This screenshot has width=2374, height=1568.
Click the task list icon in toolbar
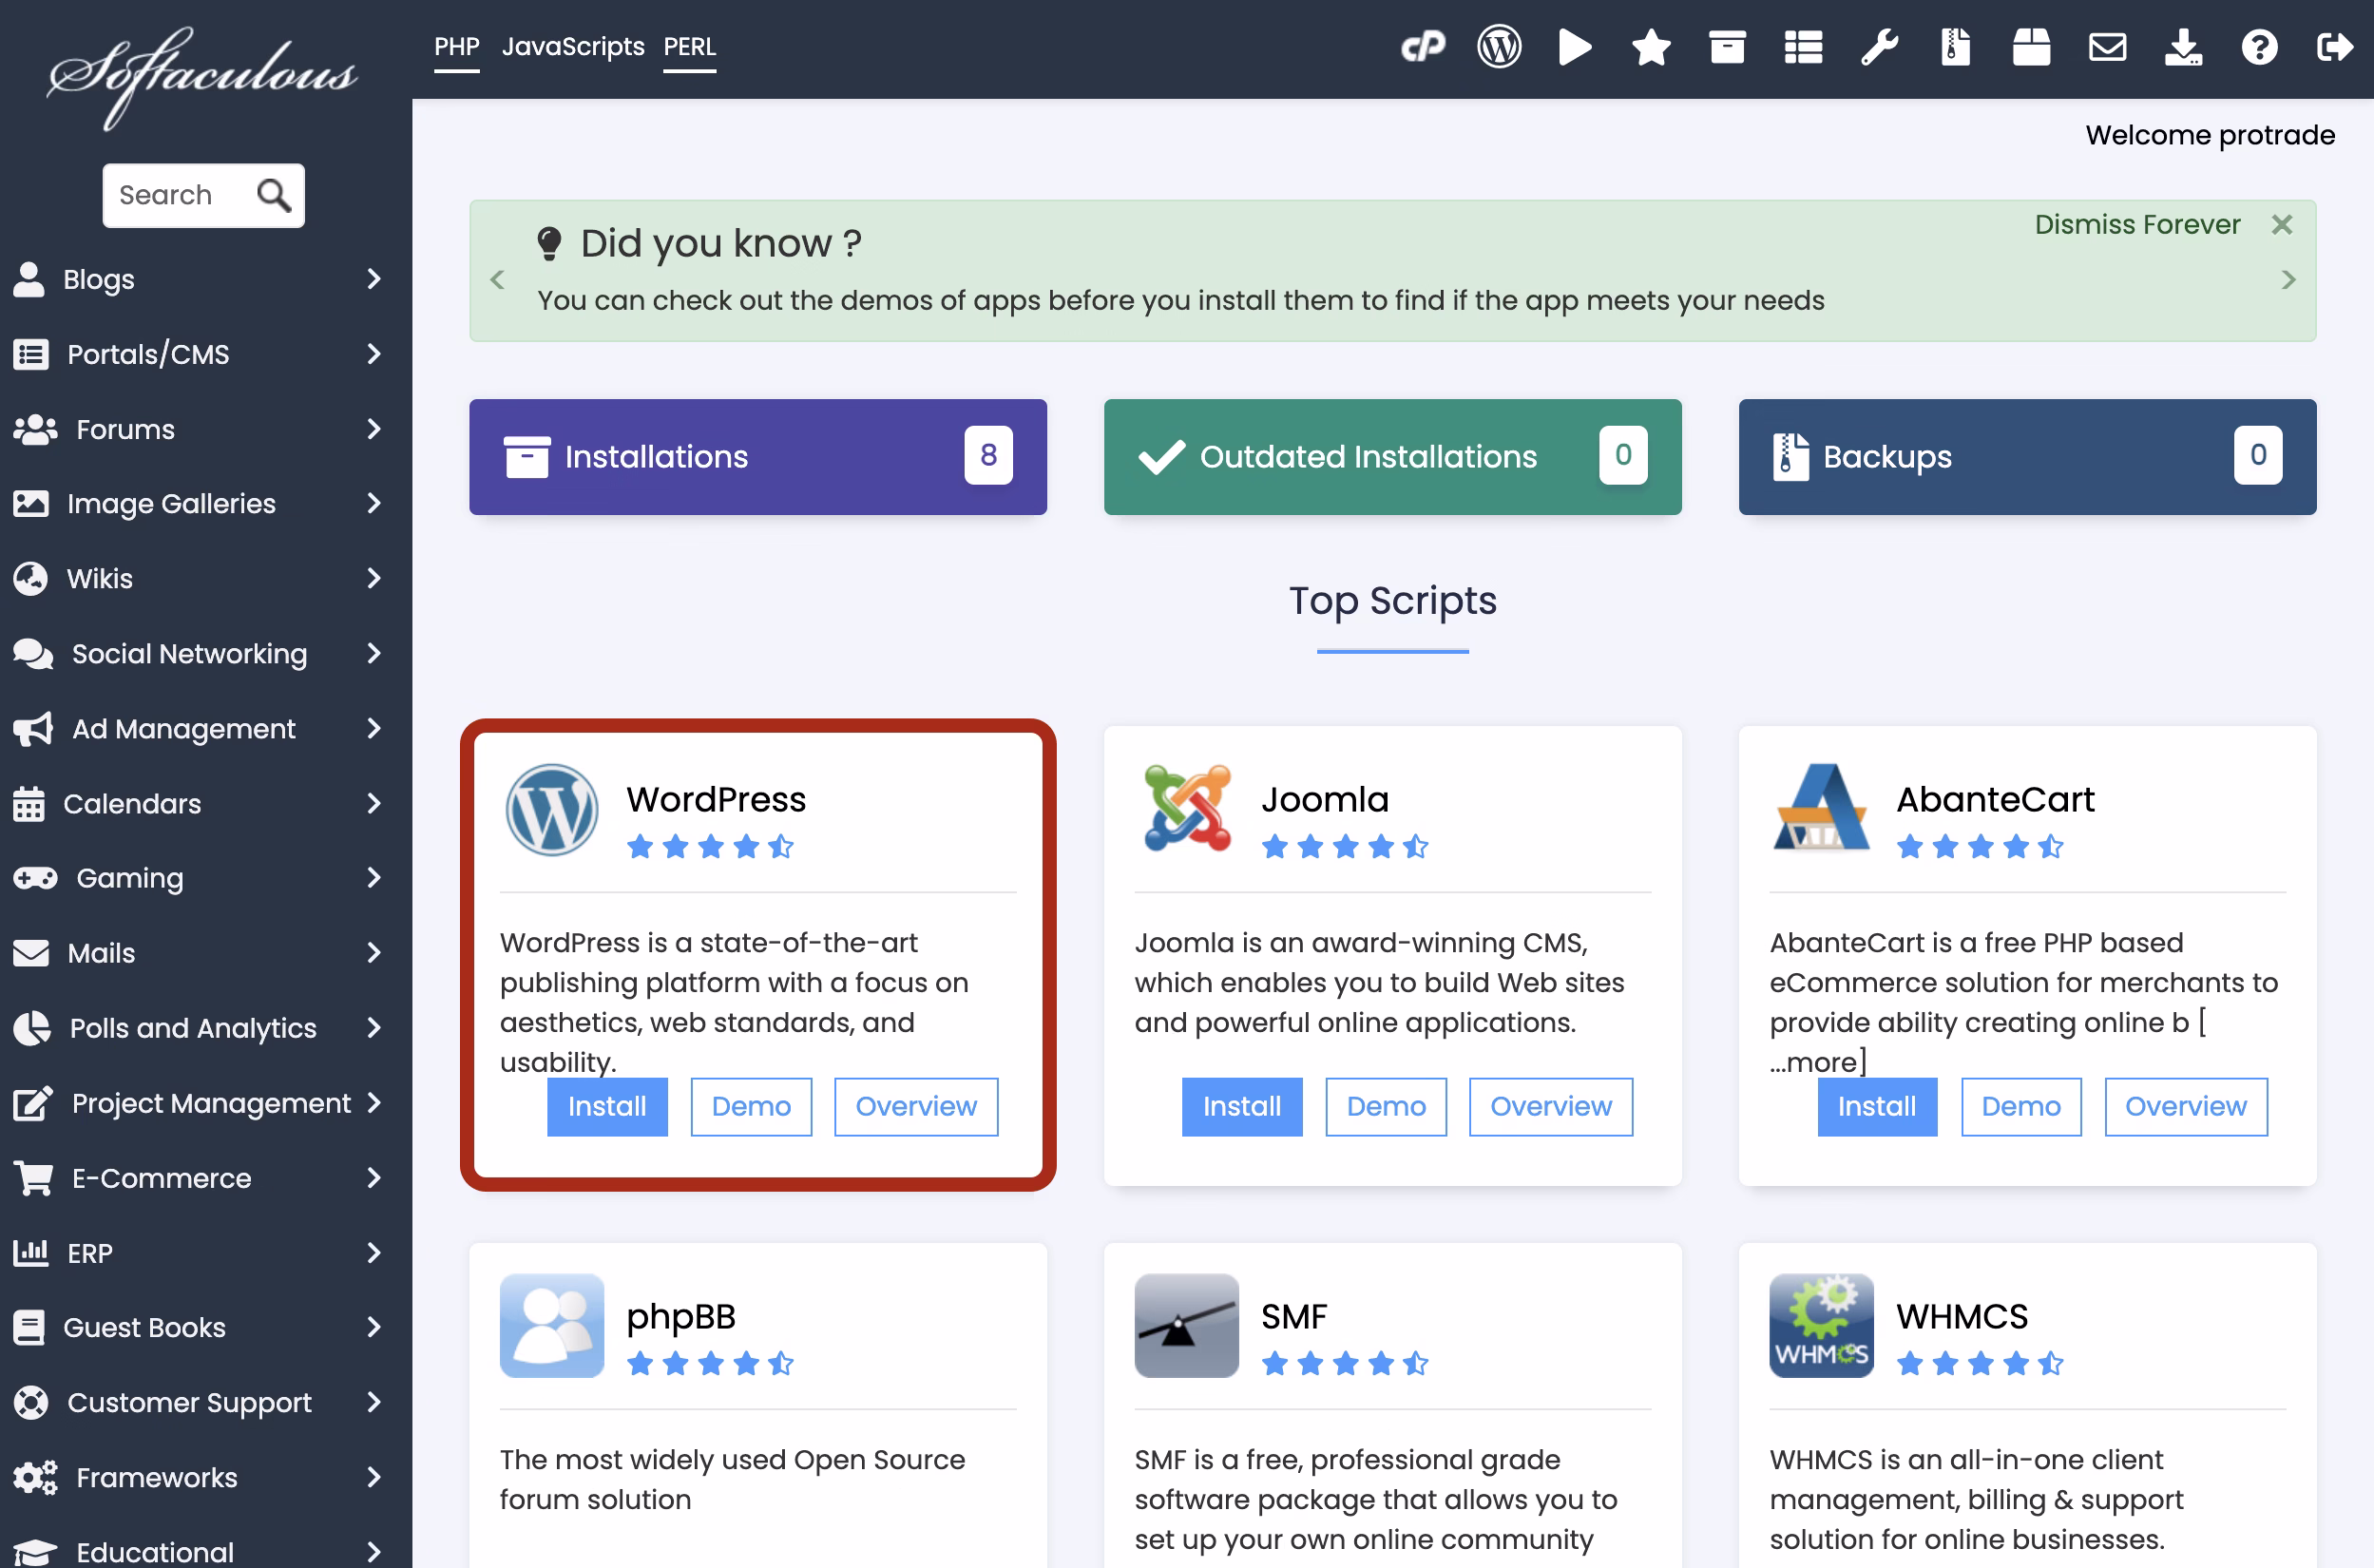pos(1803,47)
